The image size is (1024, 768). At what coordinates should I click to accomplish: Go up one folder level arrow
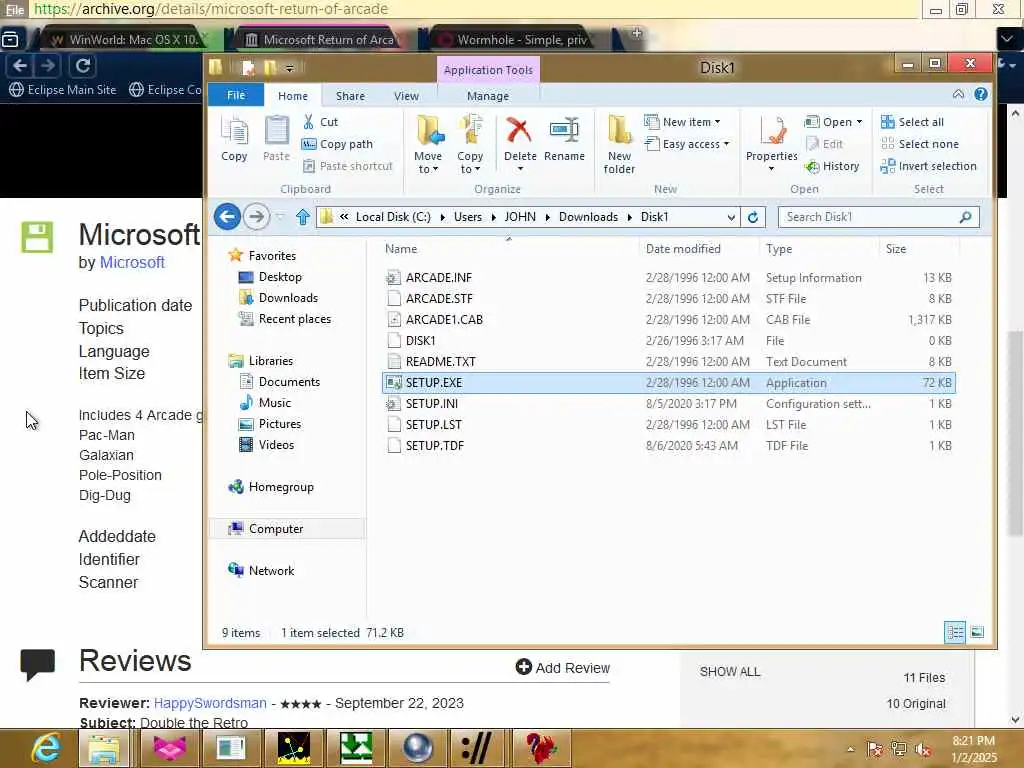coord(302,217)
